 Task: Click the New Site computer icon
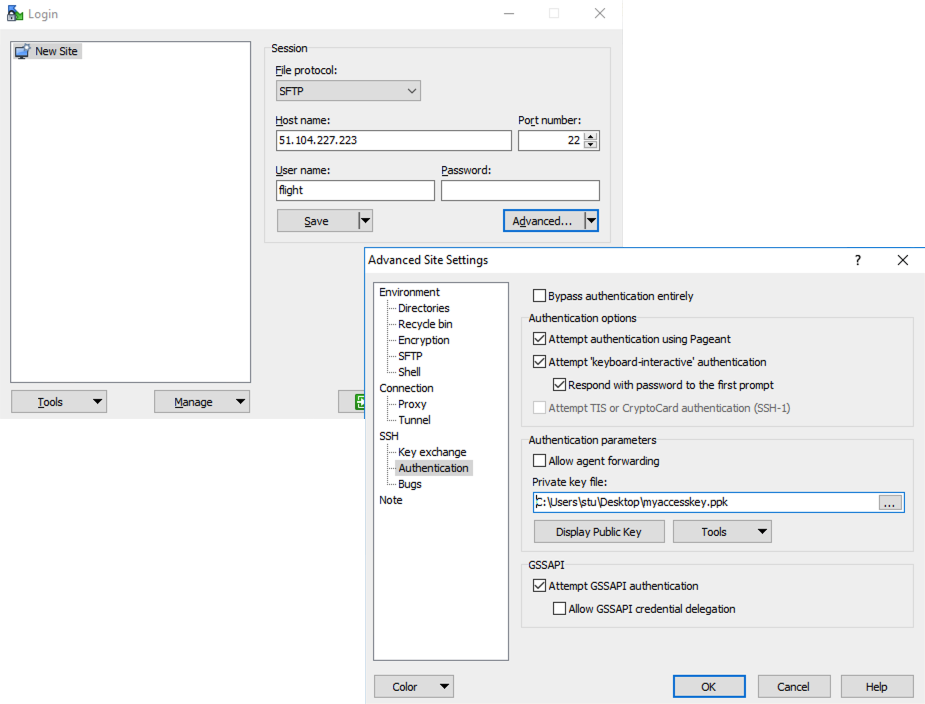coord(23,51)
